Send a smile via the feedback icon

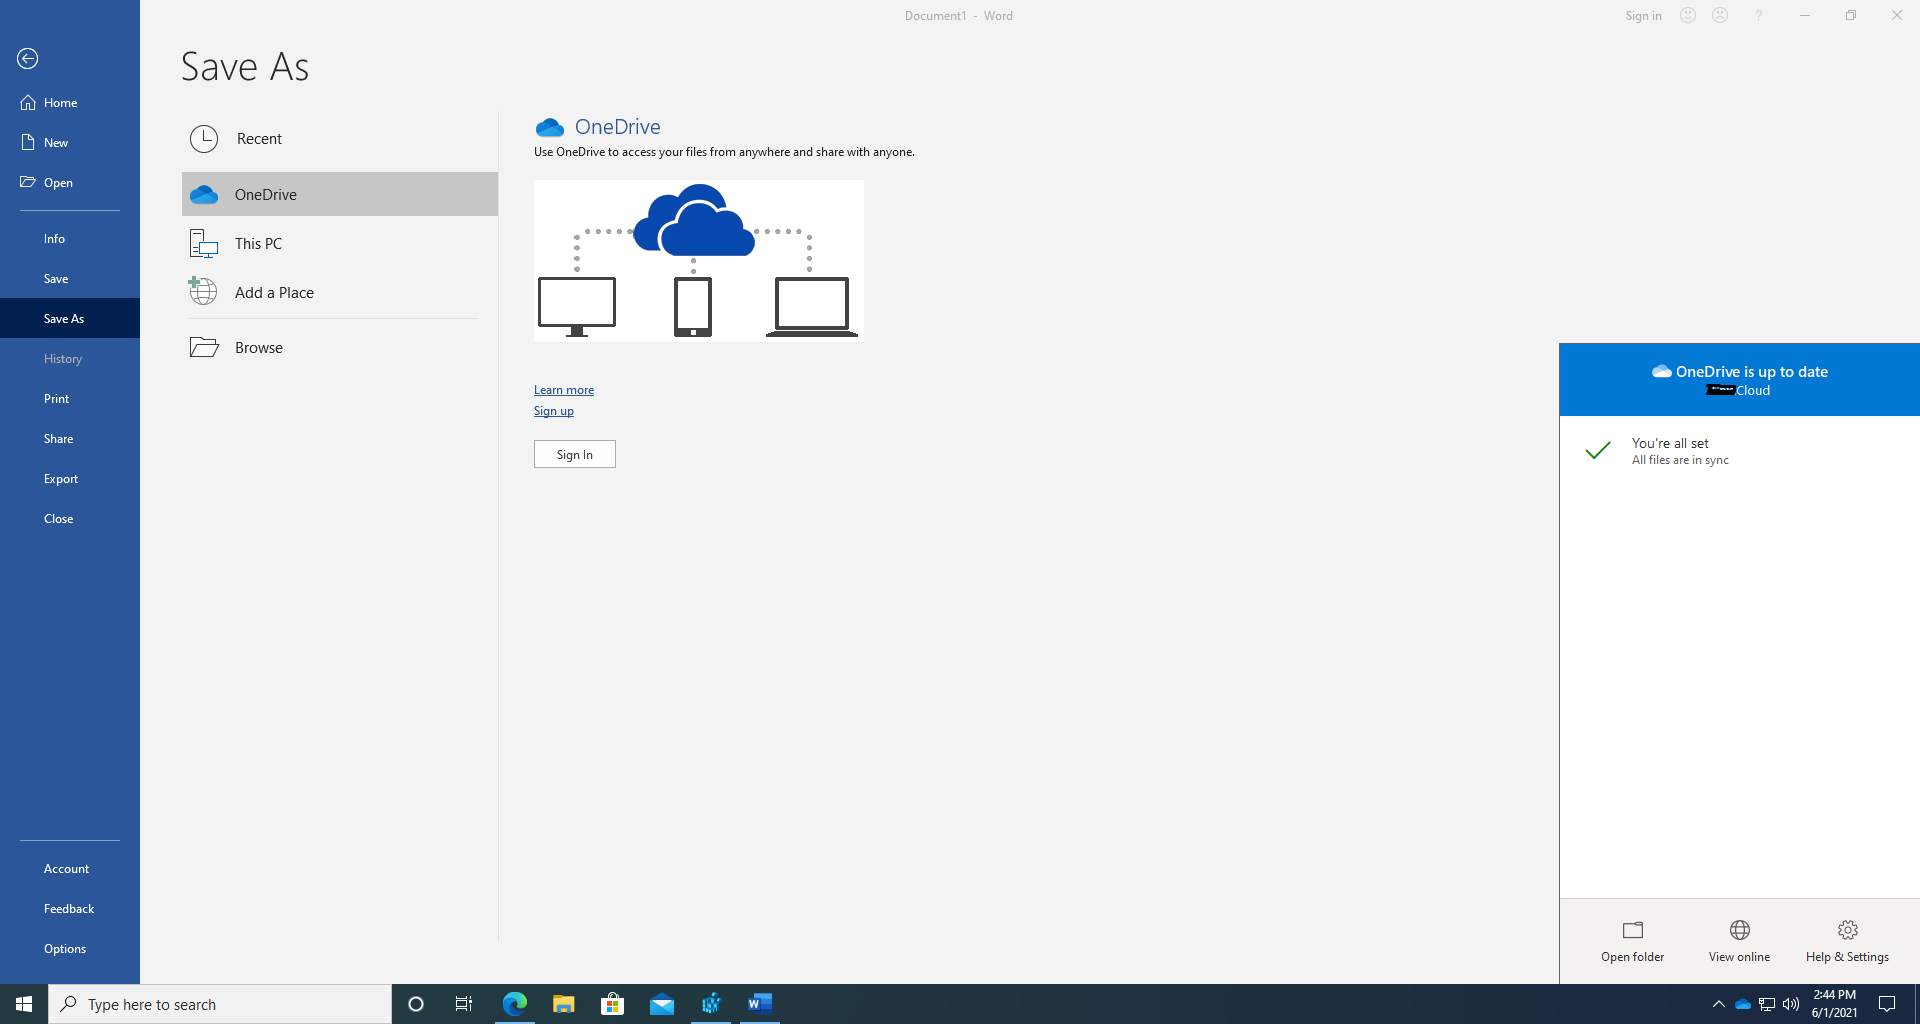1687,15
